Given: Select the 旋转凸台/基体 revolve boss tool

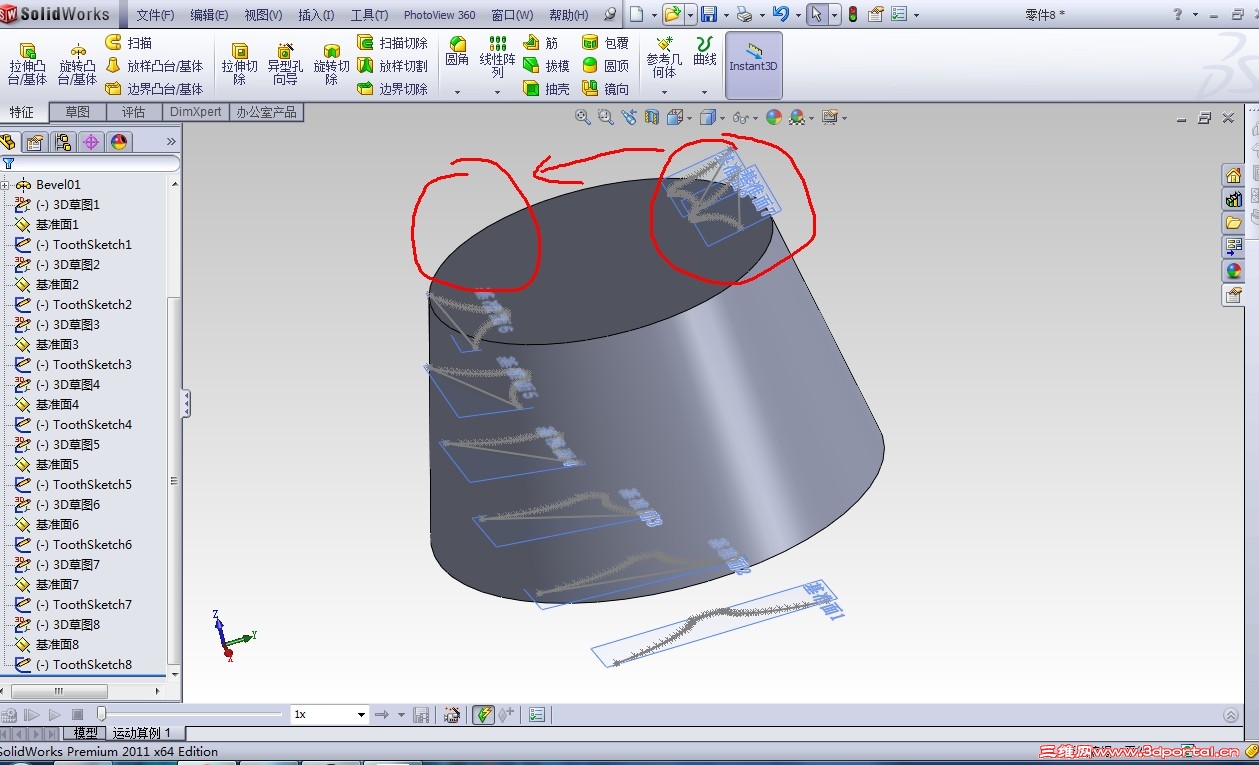Looking at the screenshot, I should click(77, 64).
